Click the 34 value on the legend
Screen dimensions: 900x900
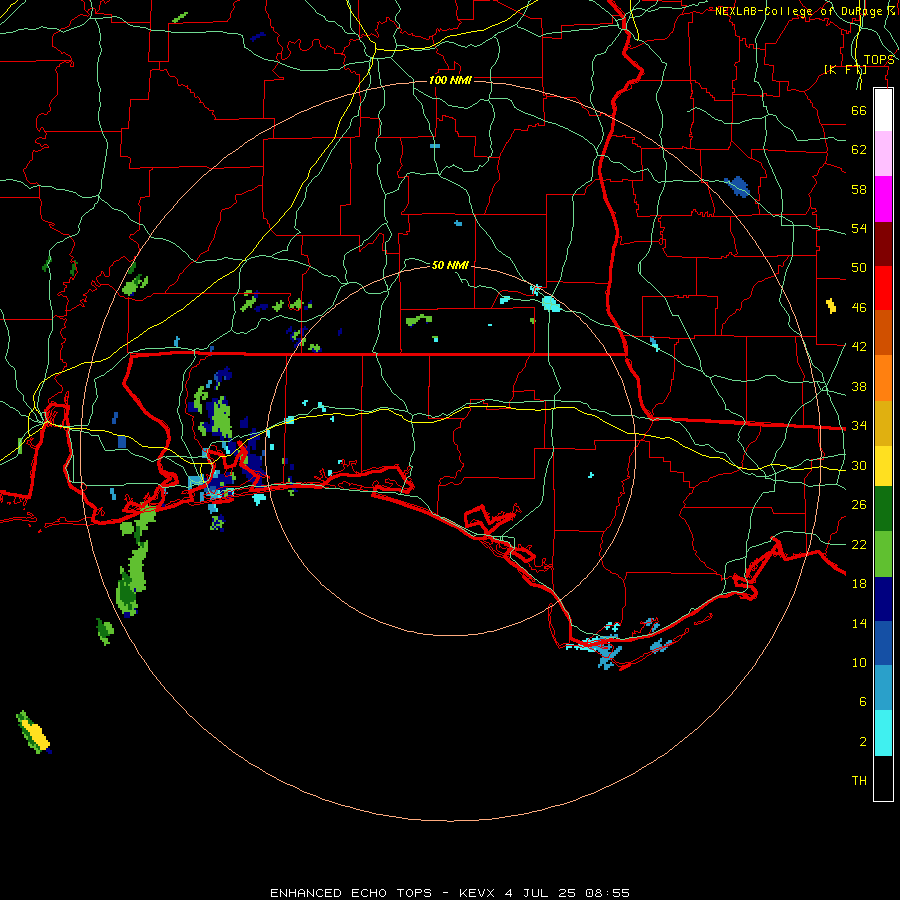pos(859,426)
